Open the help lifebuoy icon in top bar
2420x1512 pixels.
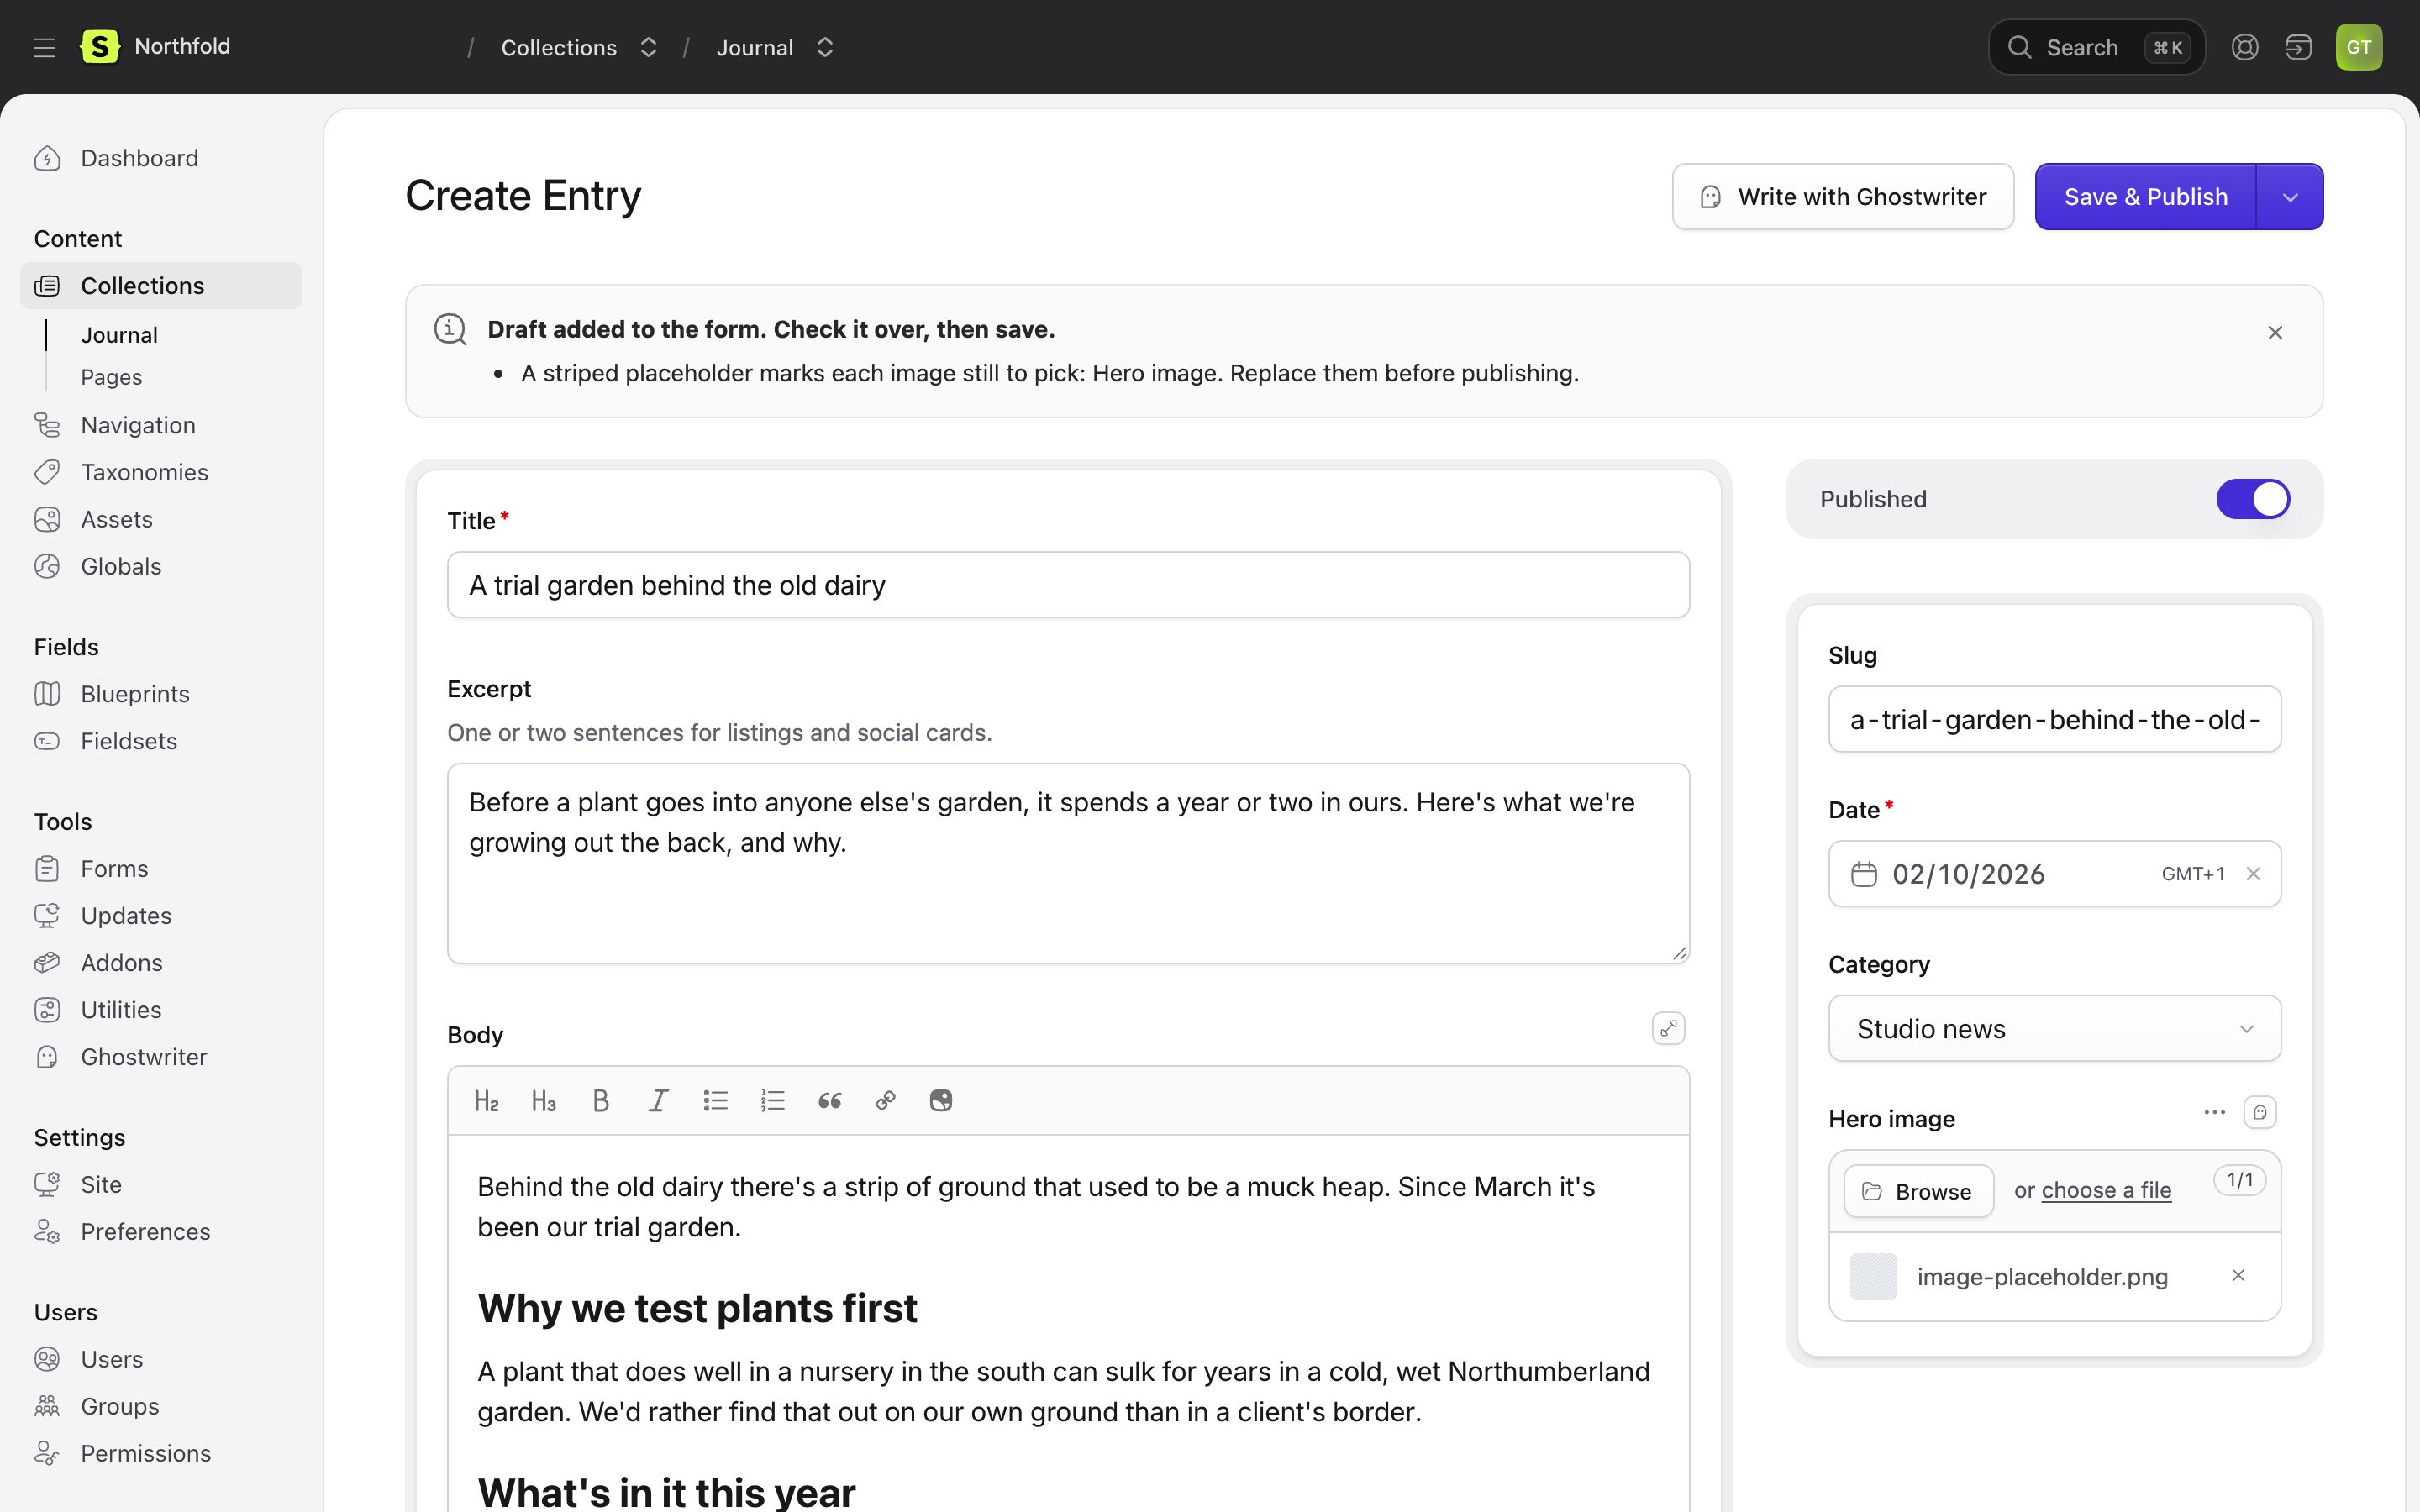[2245, 47]
